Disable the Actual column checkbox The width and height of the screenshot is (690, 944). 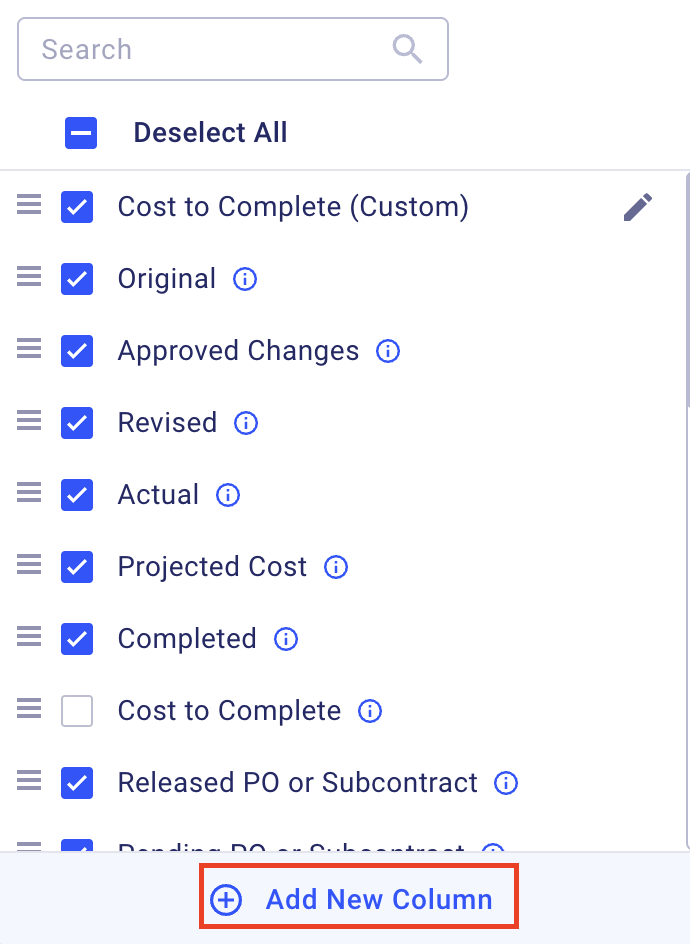coord(77,495)
